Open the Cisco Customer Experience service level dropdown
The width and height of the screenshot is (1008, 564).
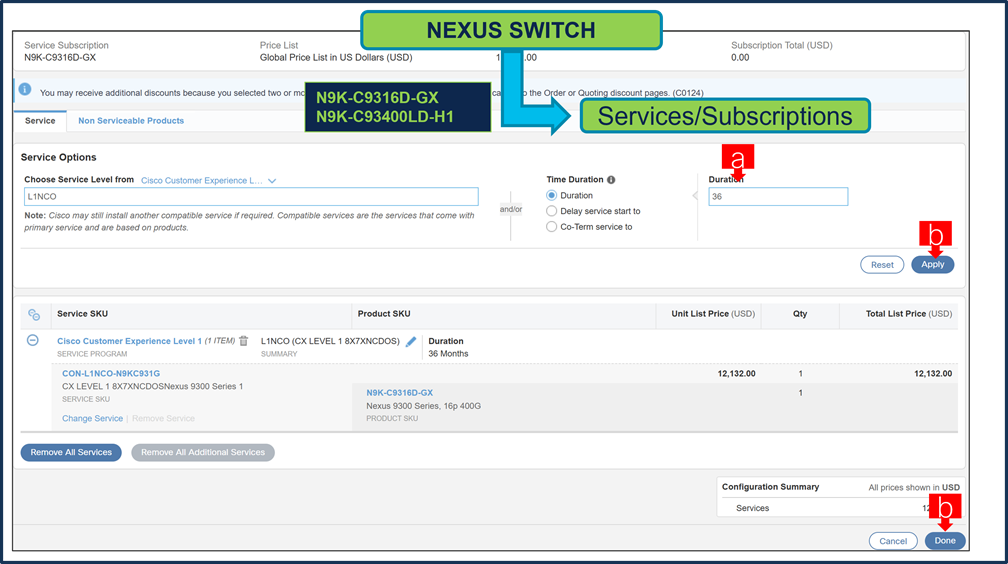coord(208,181)
